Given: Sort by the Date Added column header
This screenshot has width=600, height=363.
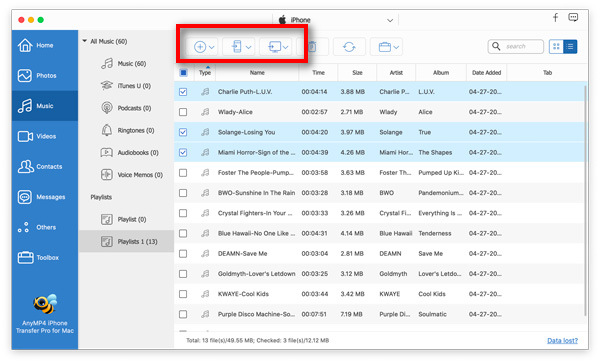Looking at the screenshot, I should pos(486,72).
